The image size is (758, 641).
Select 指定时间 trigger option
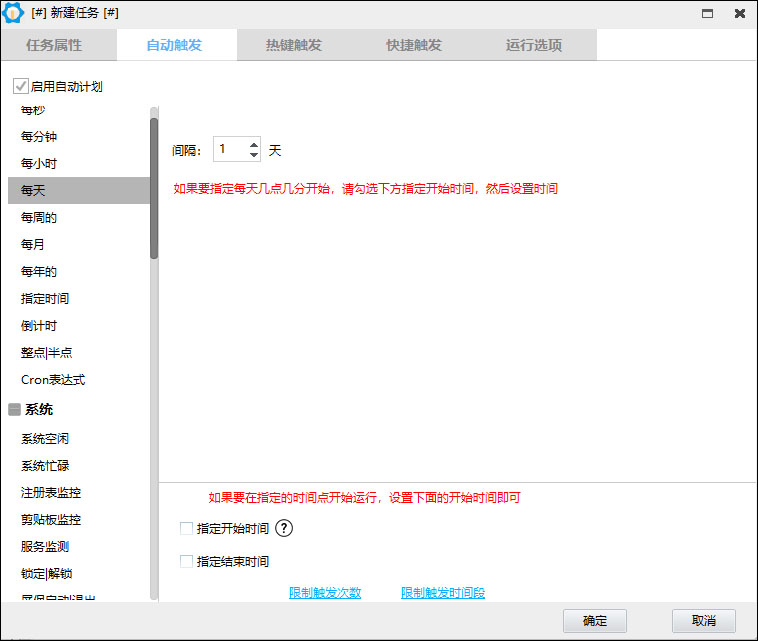[x=79, y=299]
